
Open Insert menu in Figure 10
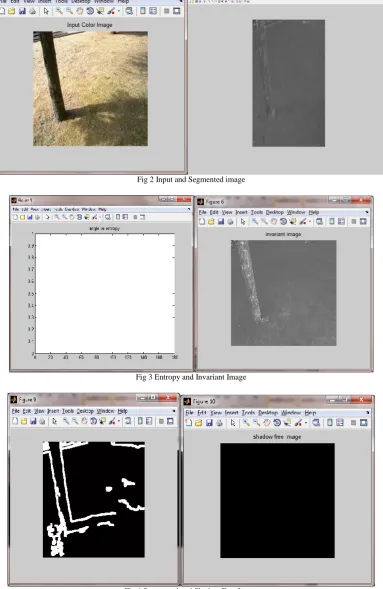click(x=231, y=412)
